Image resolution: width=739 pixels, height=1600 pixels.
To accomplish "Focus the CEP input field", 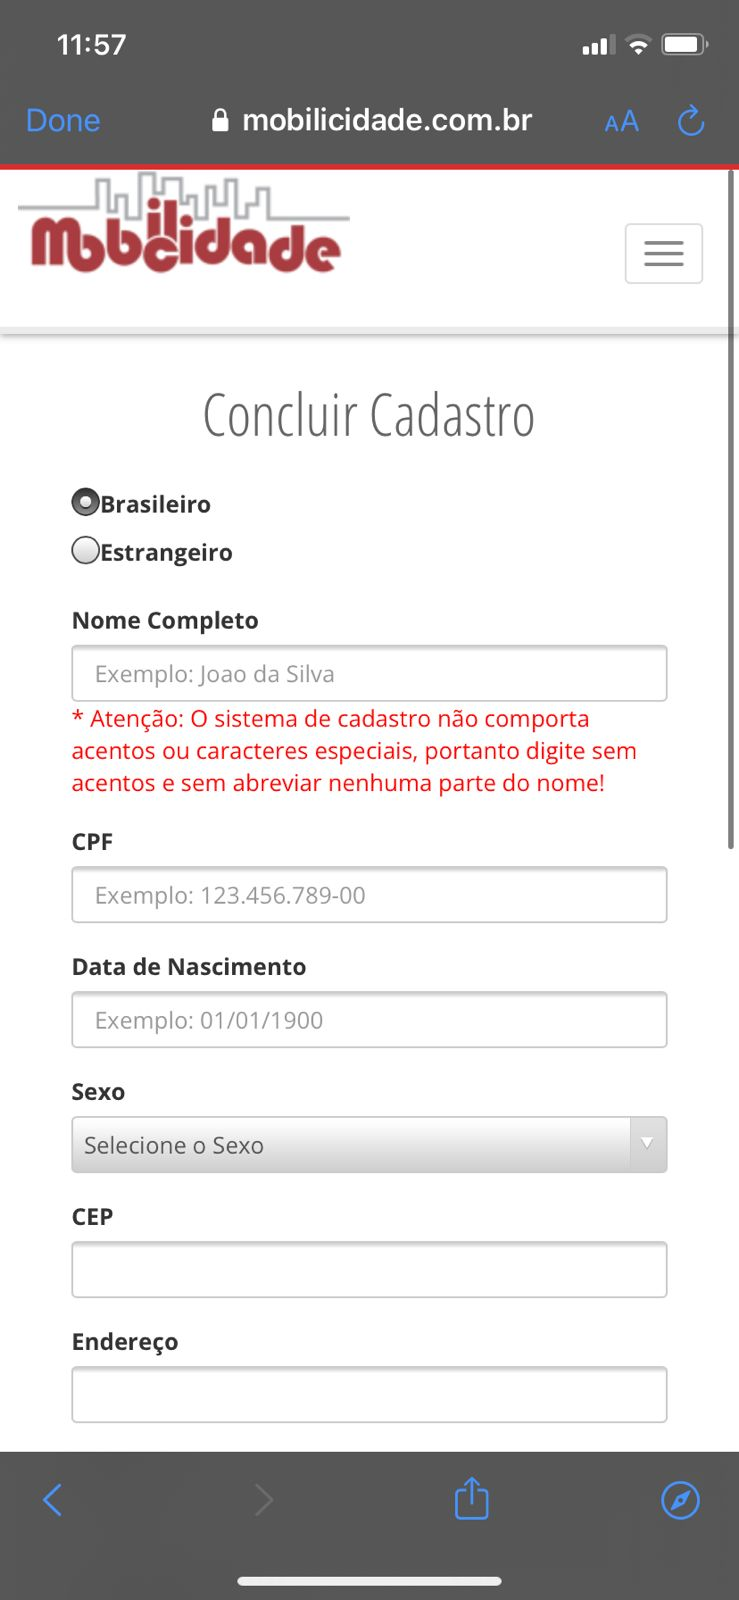I will point(369,1269).
